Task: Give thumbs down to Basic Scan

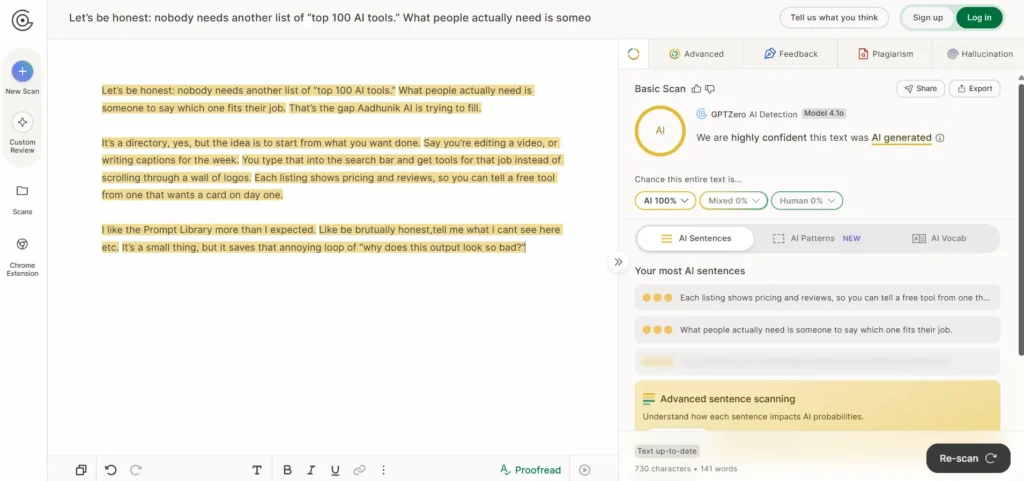Action: coord(711,89)
